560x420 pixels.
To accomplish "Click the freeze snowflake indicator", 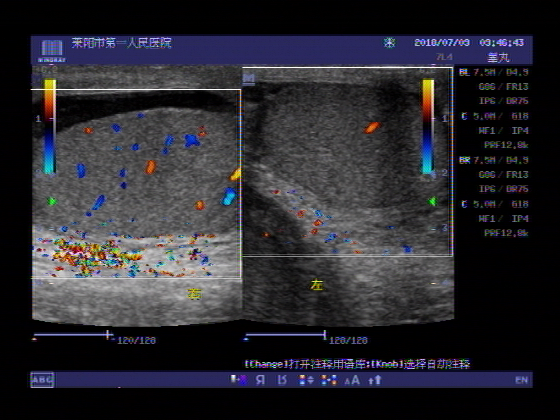I will click(x=389, y=43).
